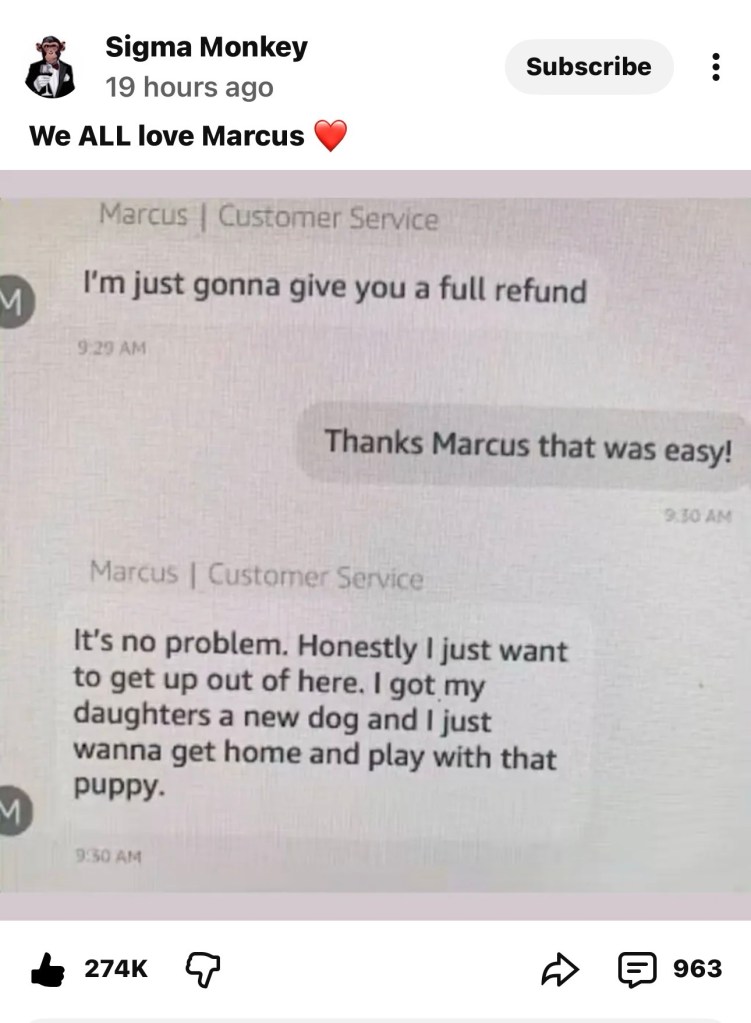Click the bottom gray 'M' avatar circle
This screenshot has width=751, height=1023.
click(x=14, y=810)
